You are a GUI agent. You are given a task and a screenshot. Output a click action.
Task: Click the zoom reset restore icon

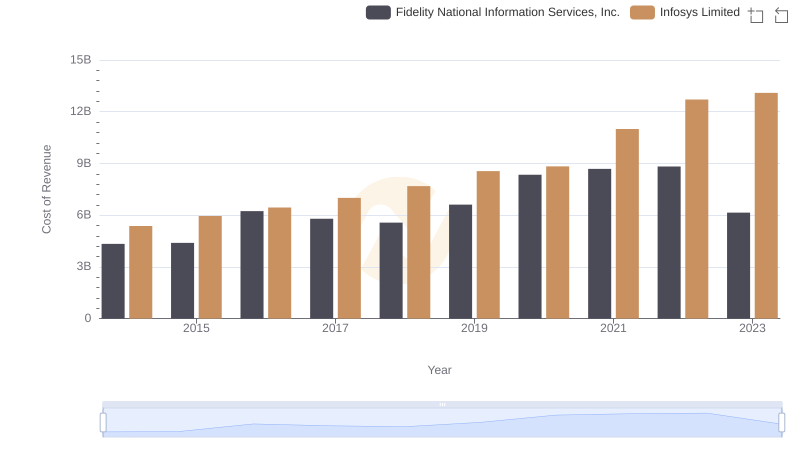[x=781, y=15]
